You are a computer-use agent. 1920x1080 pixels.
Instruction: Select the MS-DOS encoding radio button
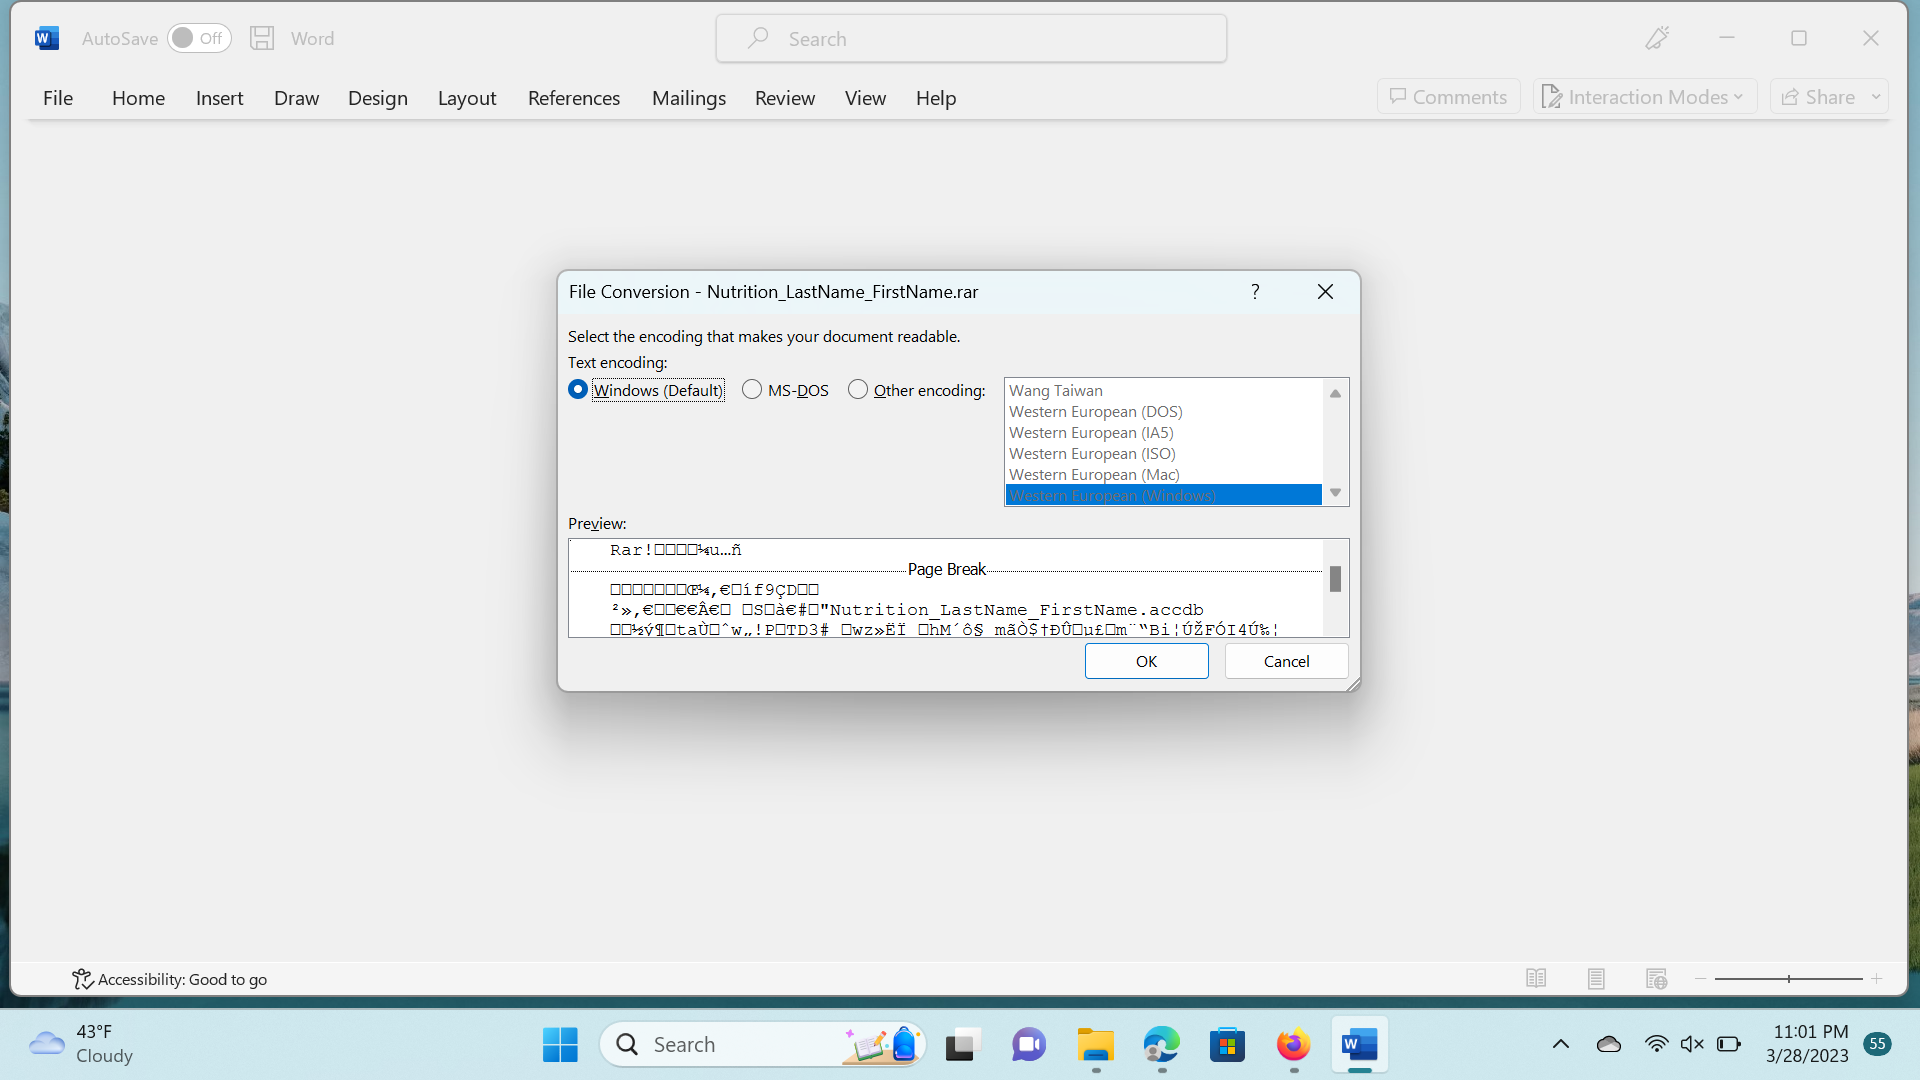[752, 390]
